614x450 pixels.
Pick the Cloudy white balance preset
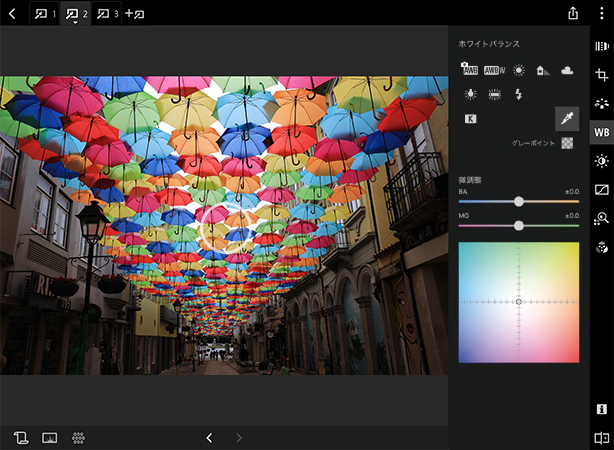(x=567, y=70)
